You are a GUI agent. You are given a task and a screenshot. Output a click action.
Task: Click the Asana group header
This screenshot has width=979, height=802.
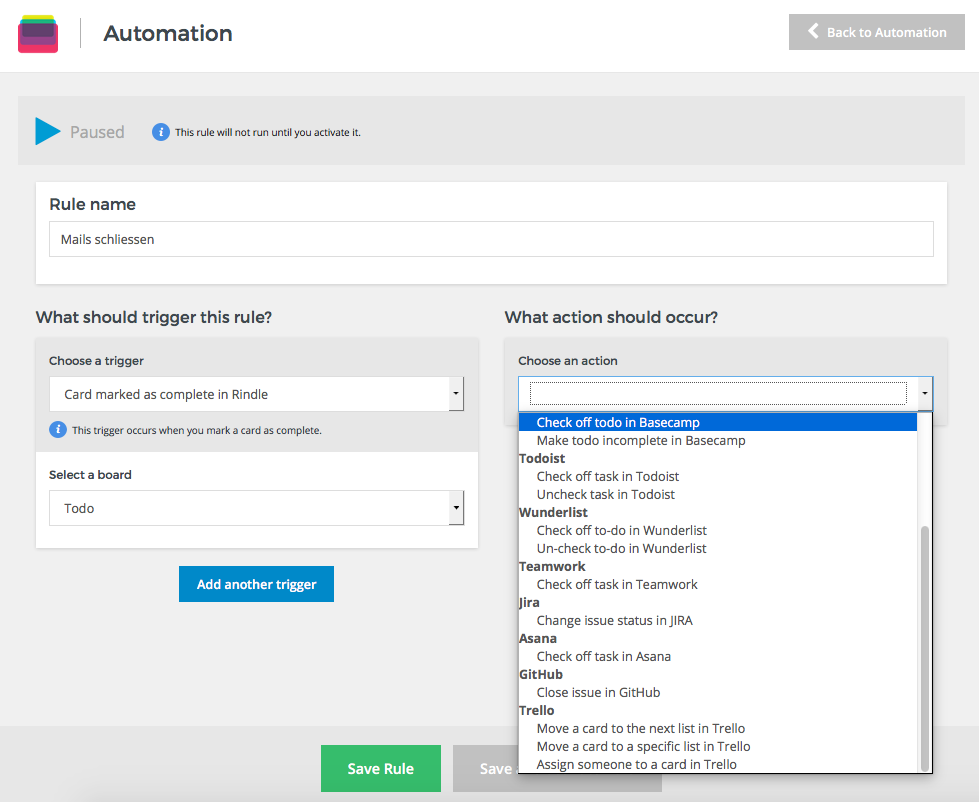538,638
